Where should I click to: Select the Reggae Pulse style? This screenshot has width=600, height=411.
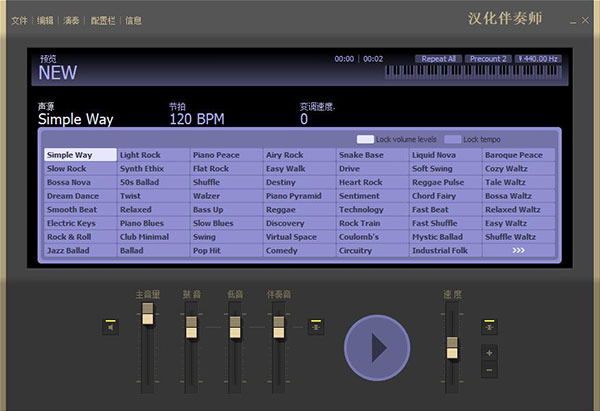click(446, 182)
